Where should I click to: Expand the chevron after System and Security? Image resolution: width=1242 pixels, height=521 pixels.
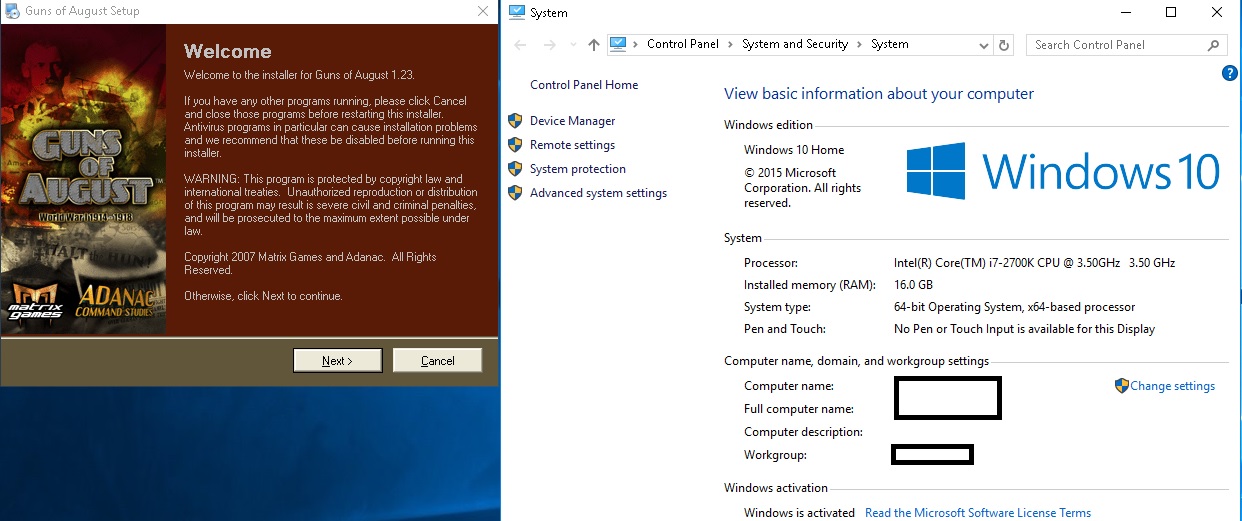859,45
